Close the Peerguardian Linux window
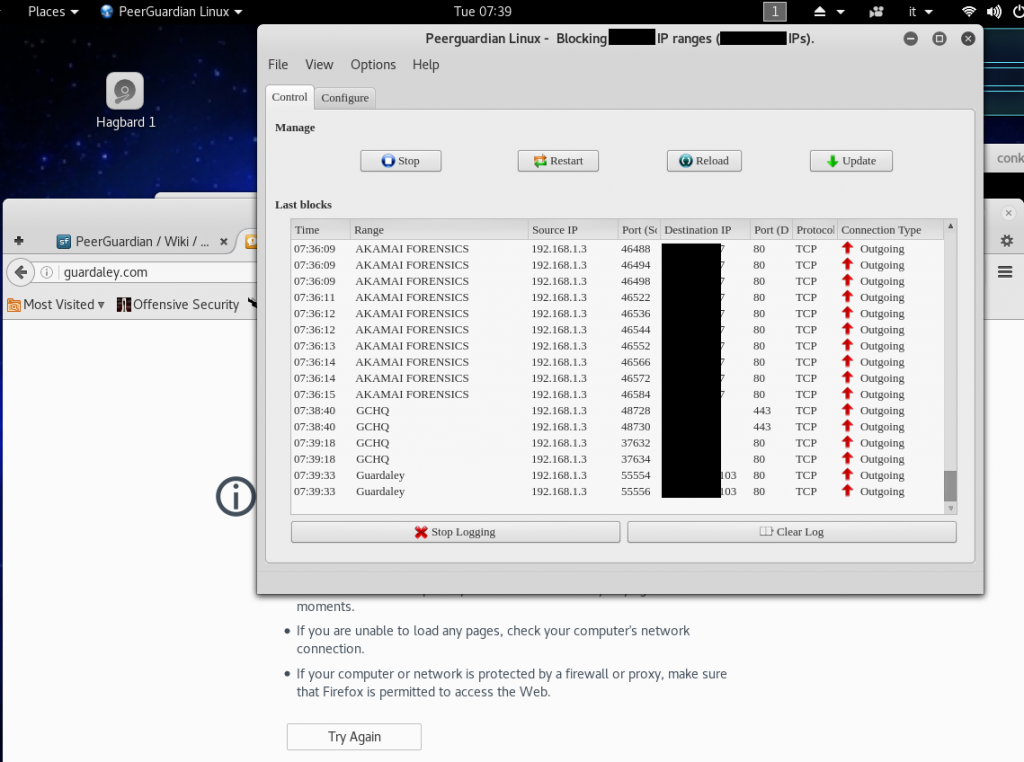The image size is (1024, 762). coord(968,39)
